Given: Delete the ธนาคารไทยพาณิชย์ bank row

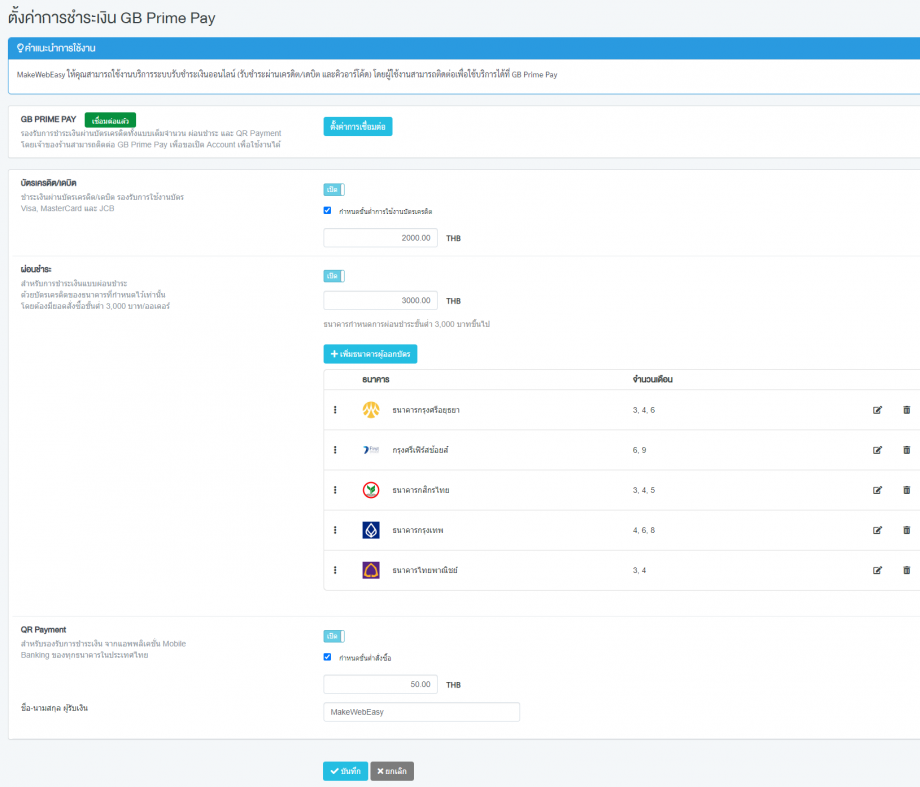Looking at the screenshot, I should 907,570.
